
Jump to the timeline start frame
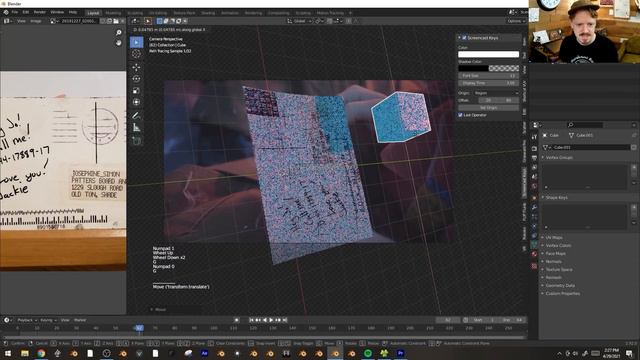251,320
